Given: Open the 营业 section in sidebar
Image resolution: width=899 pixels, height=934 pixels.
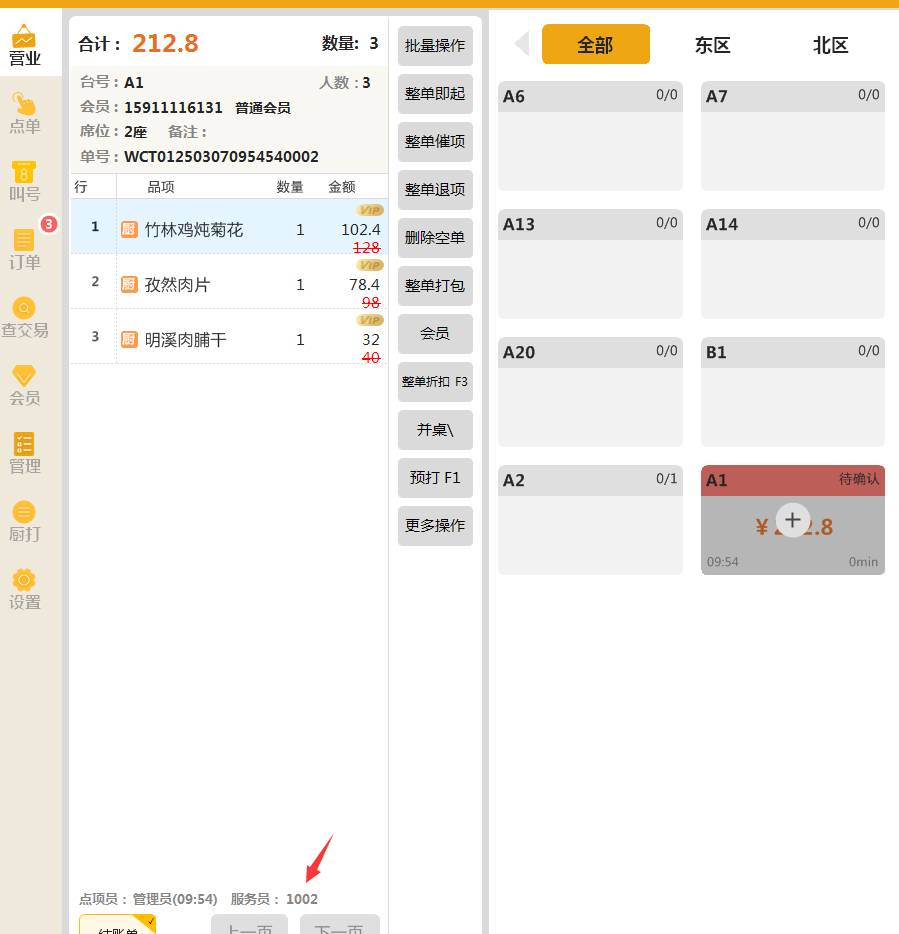Looking at the screenshot, I should [24, 45].
